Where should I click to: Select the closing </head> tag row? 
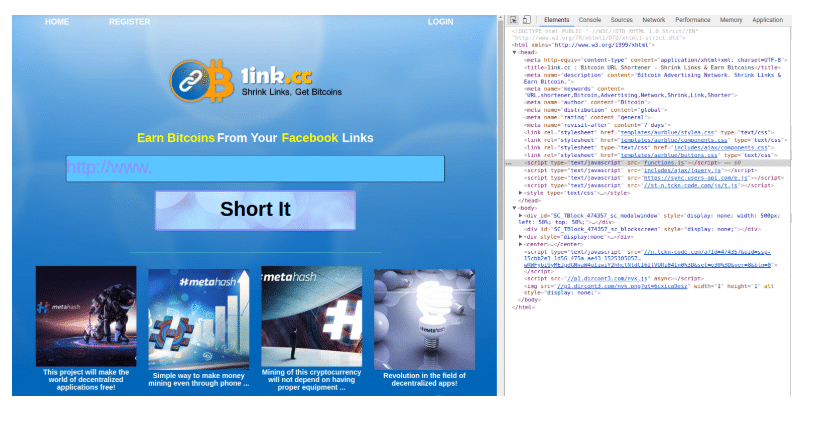(530, 201)
